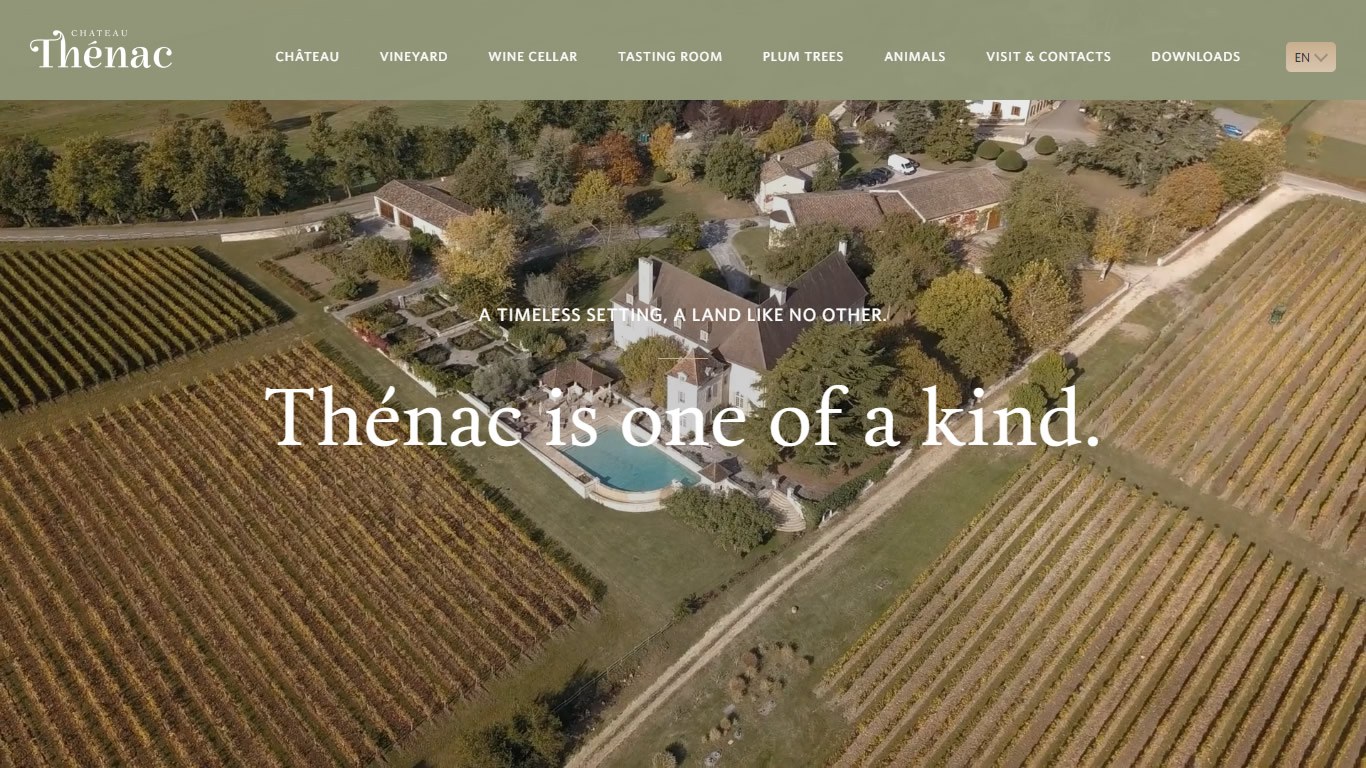
Task: Open the Wine Cellar section
Action: pyautogui.click(x=533, y=57)
